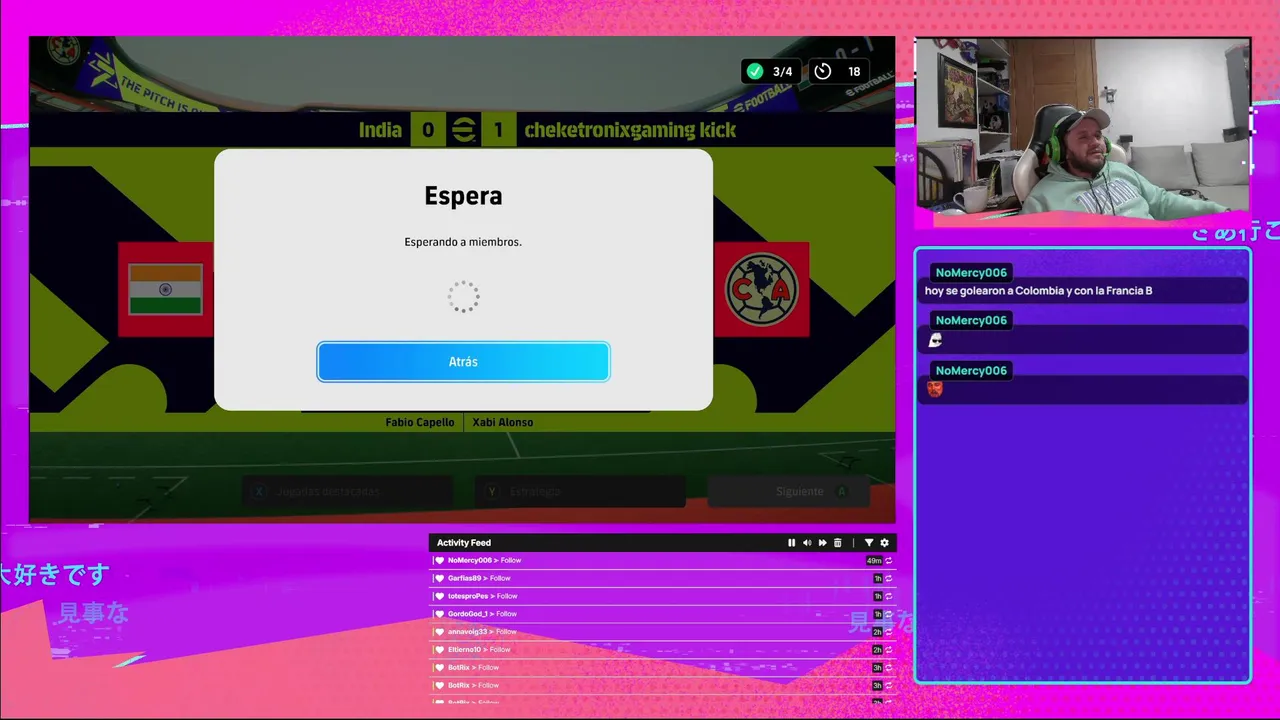Image resolution: width=1280 pixels, height=720 pixels.
Task: Pause the Activity Feed
Action: [x=791, y=543]
